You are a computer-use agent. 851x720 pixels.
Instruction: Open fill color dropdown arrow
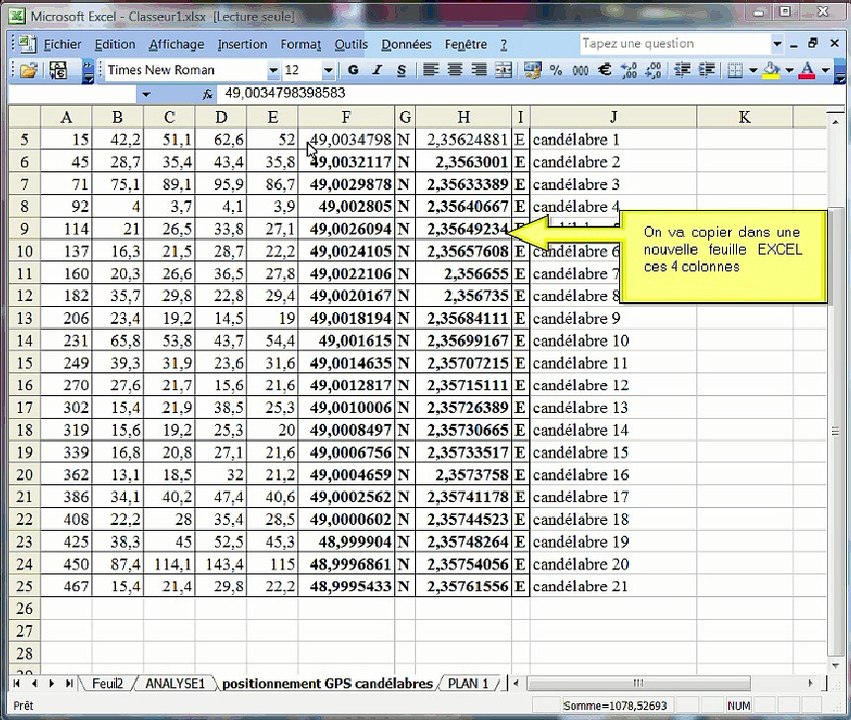[789, 70]
